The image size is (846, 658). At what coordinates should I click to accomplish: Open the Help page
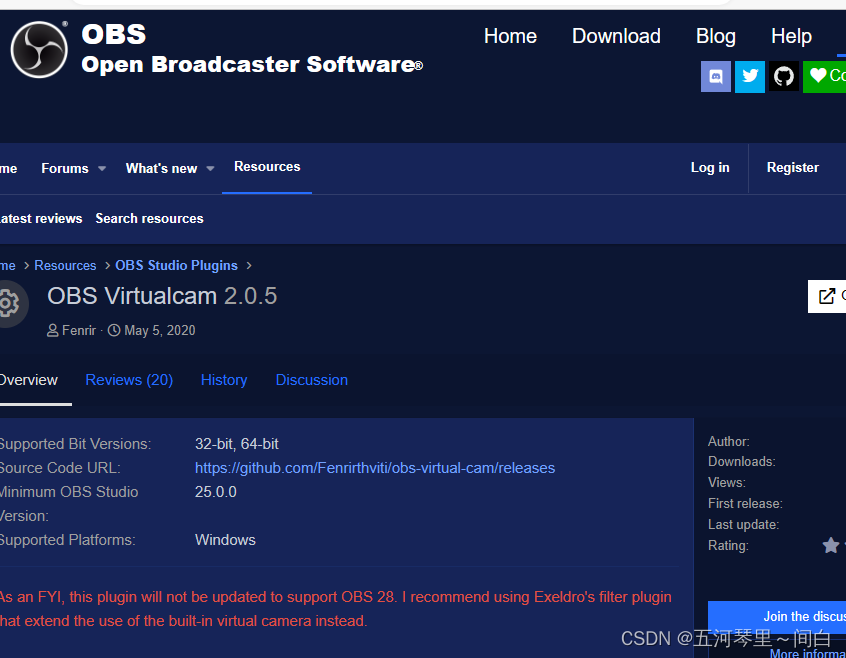tap(791, 36)
